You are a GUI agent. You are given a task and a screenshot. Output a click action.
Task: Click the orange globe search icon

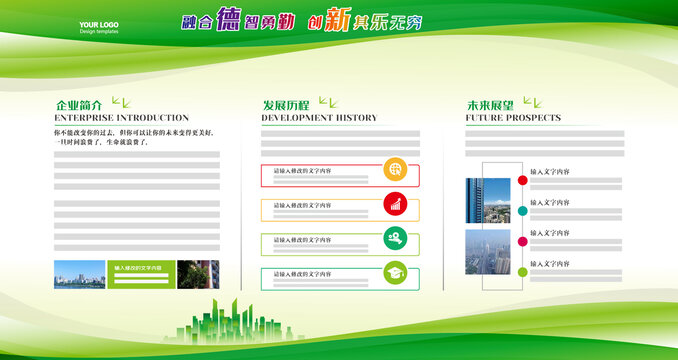[x=395, y=169]
